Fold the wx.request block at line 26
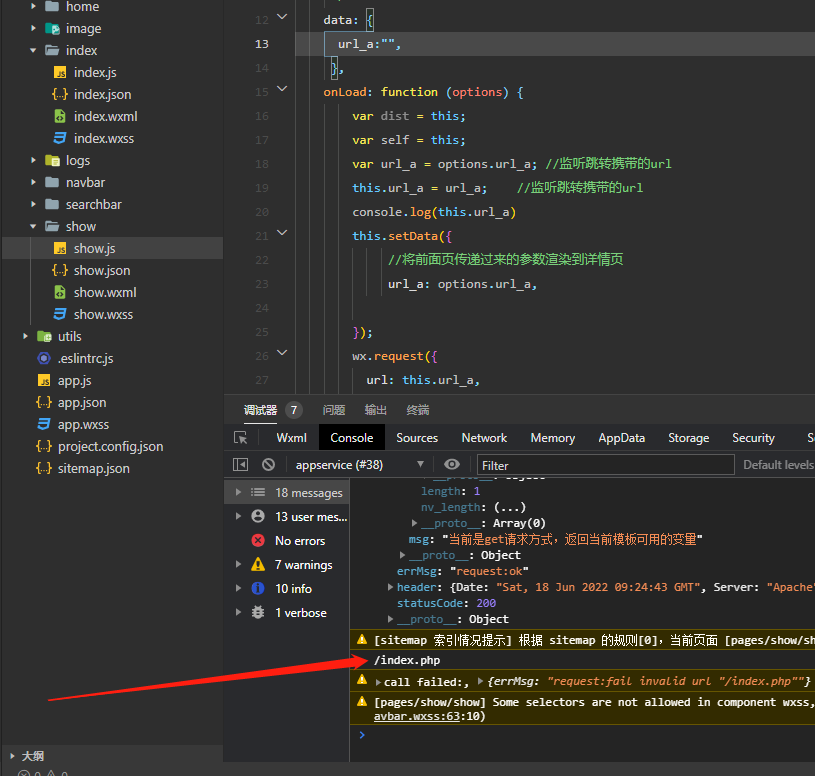Viewport: 815px width, 776px height. [282, 352]
